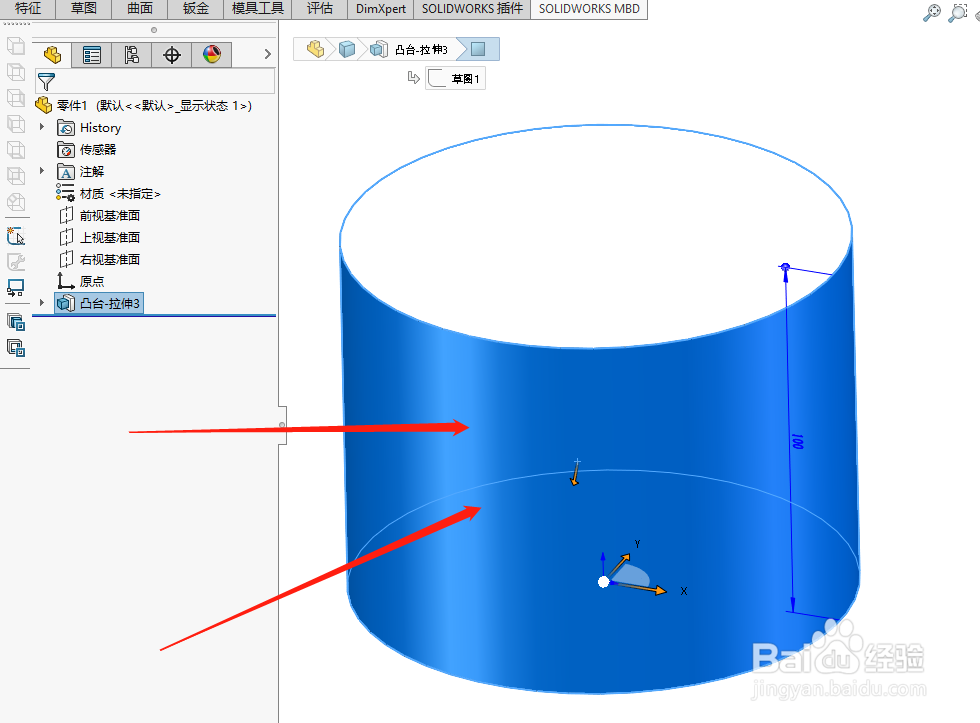
Task: Expand the 凸台-拉伸3 feature
Action: pyautogui.click(x=42, y=302)
